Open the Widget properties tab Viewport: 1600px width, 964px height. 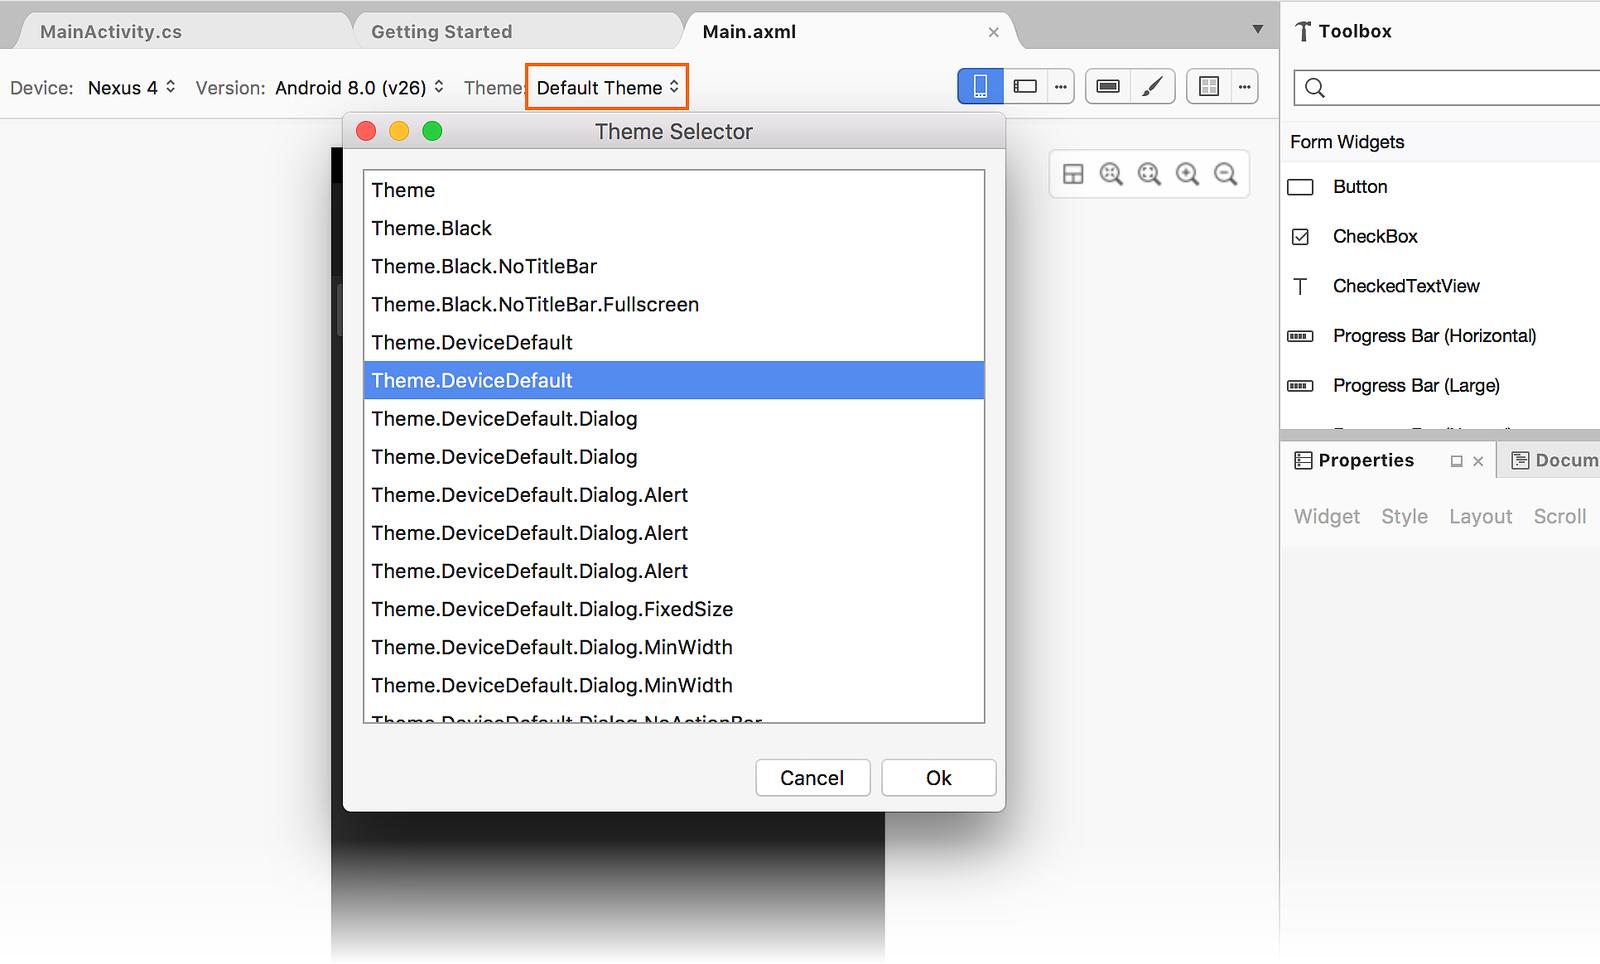(1327, 517)
